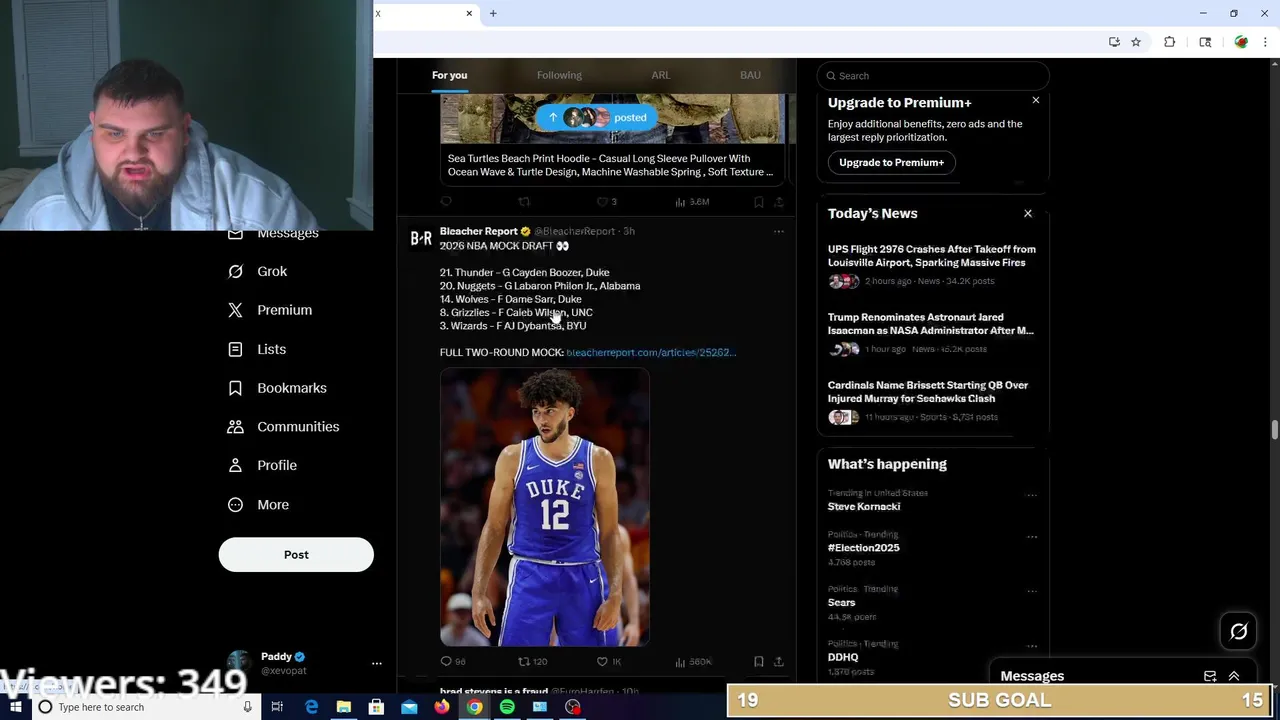Bookmark the Bleacher Report mock draft post
This screenshot has width=1280, height=720.
(759, 661)
